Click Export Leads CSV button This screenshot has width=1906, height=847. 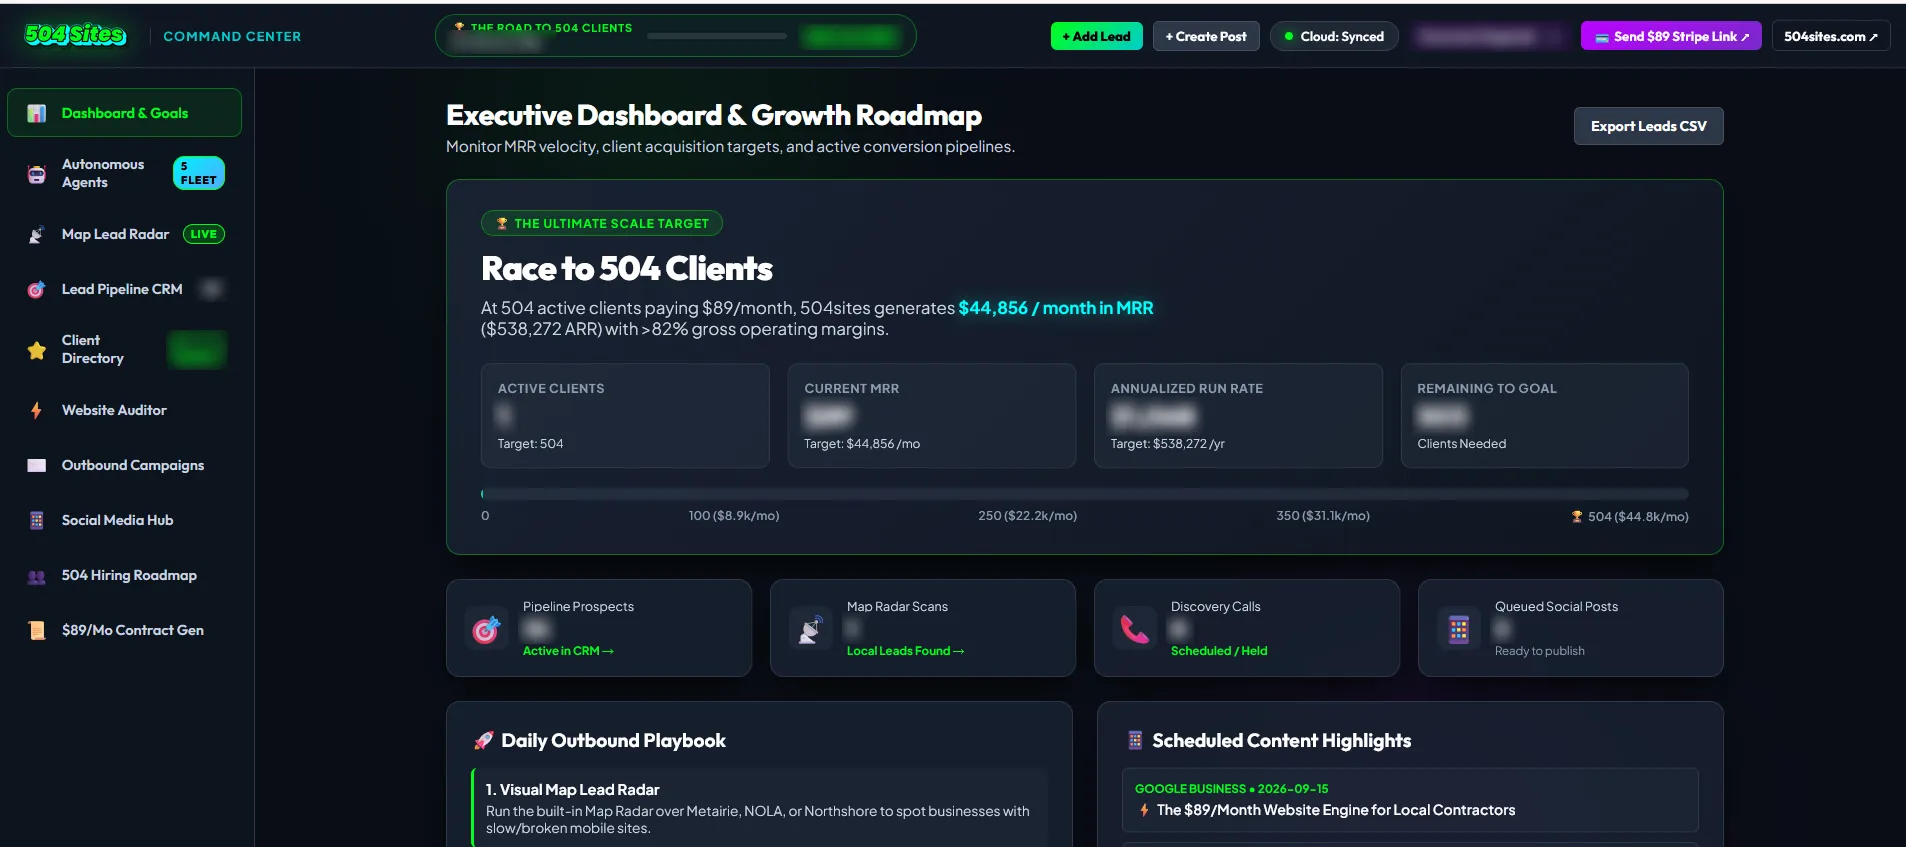[1648, 126]
